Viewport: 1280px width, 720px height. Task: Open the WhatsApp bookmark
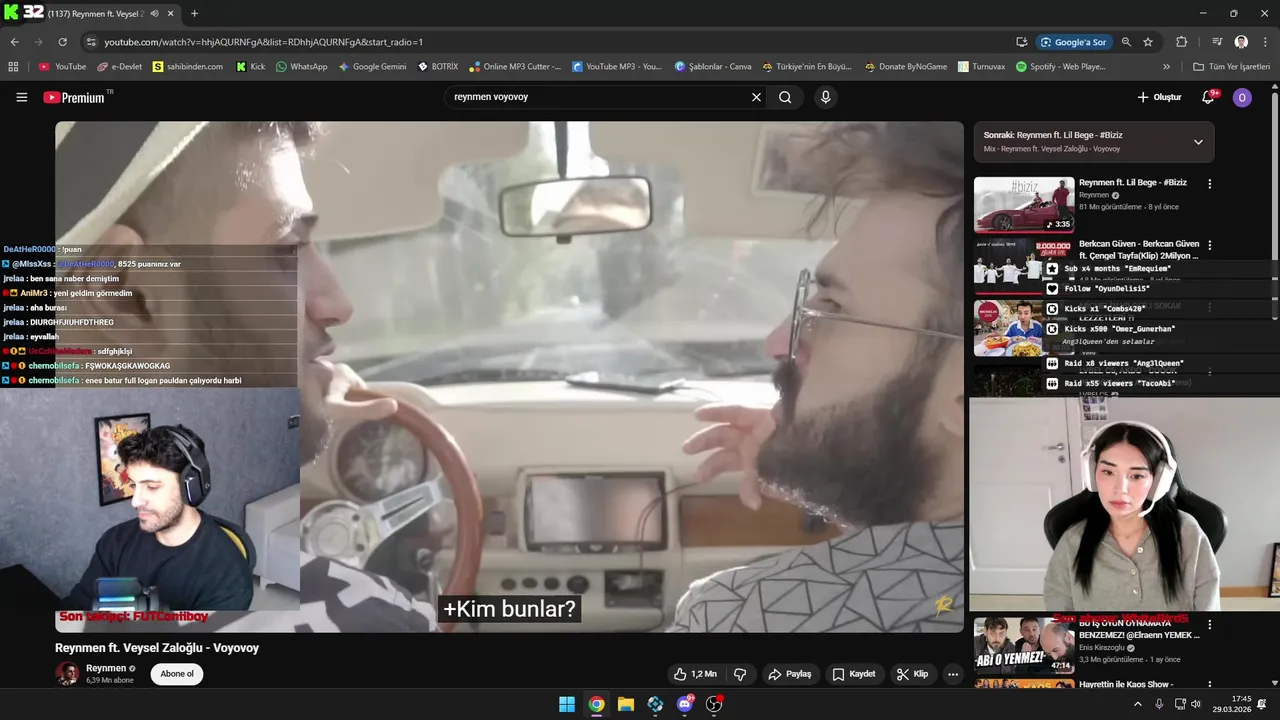(x=301, y=67)
